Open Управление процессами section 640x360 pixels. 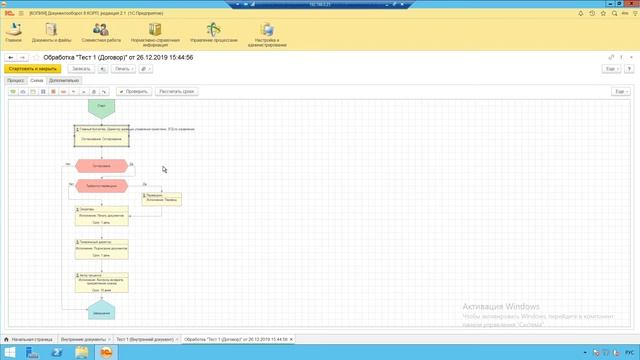(213, 33)
